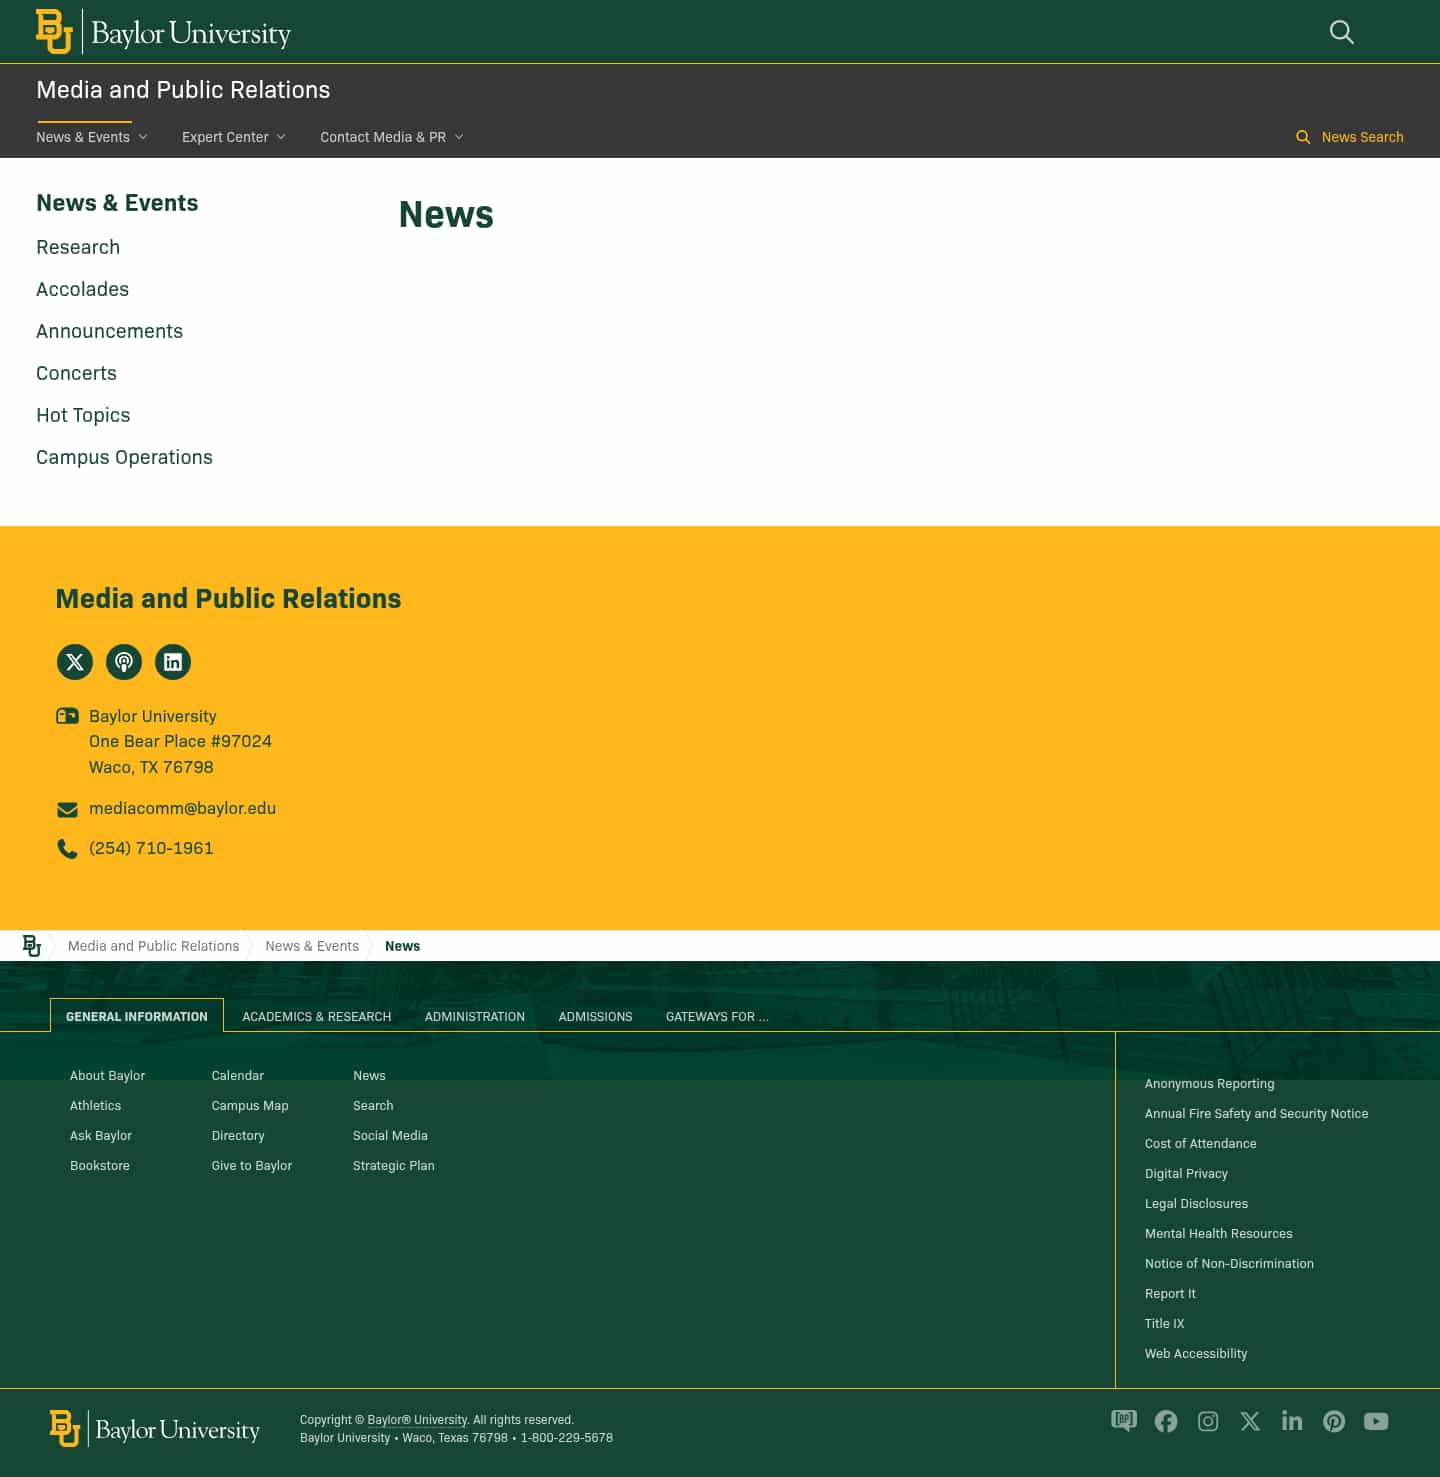Open Cost of Attendance link
The width and height of the screenshot is (1440, 1477).
[x=1201, y=1144]
